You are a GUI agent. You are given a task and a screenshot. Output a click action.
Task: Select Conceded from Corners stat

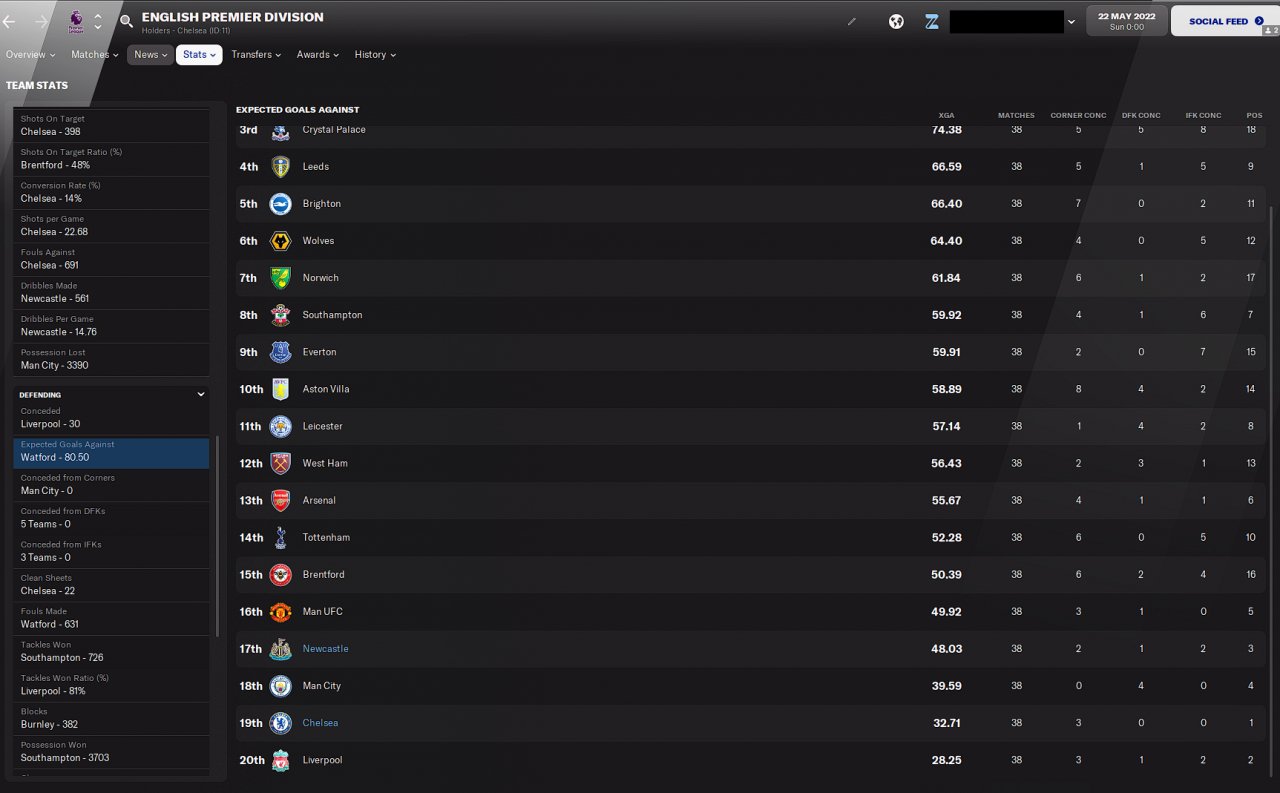tap(112, 485)
